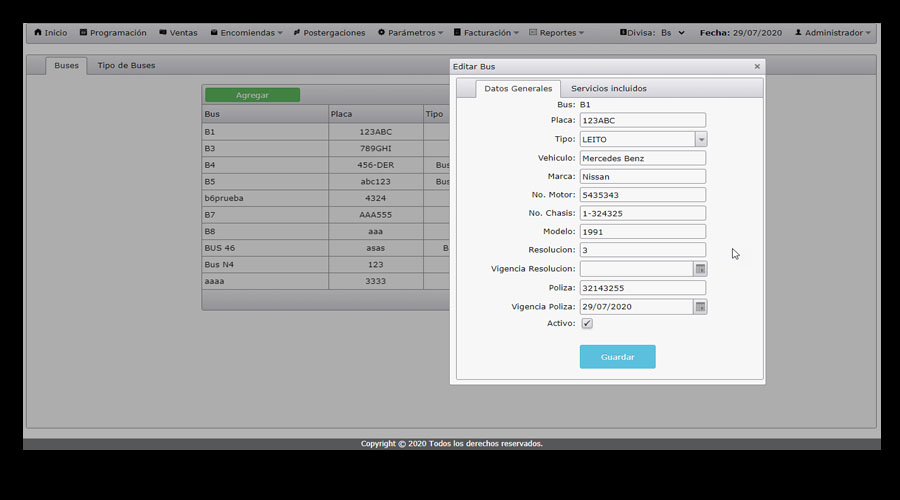Screen dimensions: 900x500
Task: Click plate abc123 cell
Action: point(376,182)
